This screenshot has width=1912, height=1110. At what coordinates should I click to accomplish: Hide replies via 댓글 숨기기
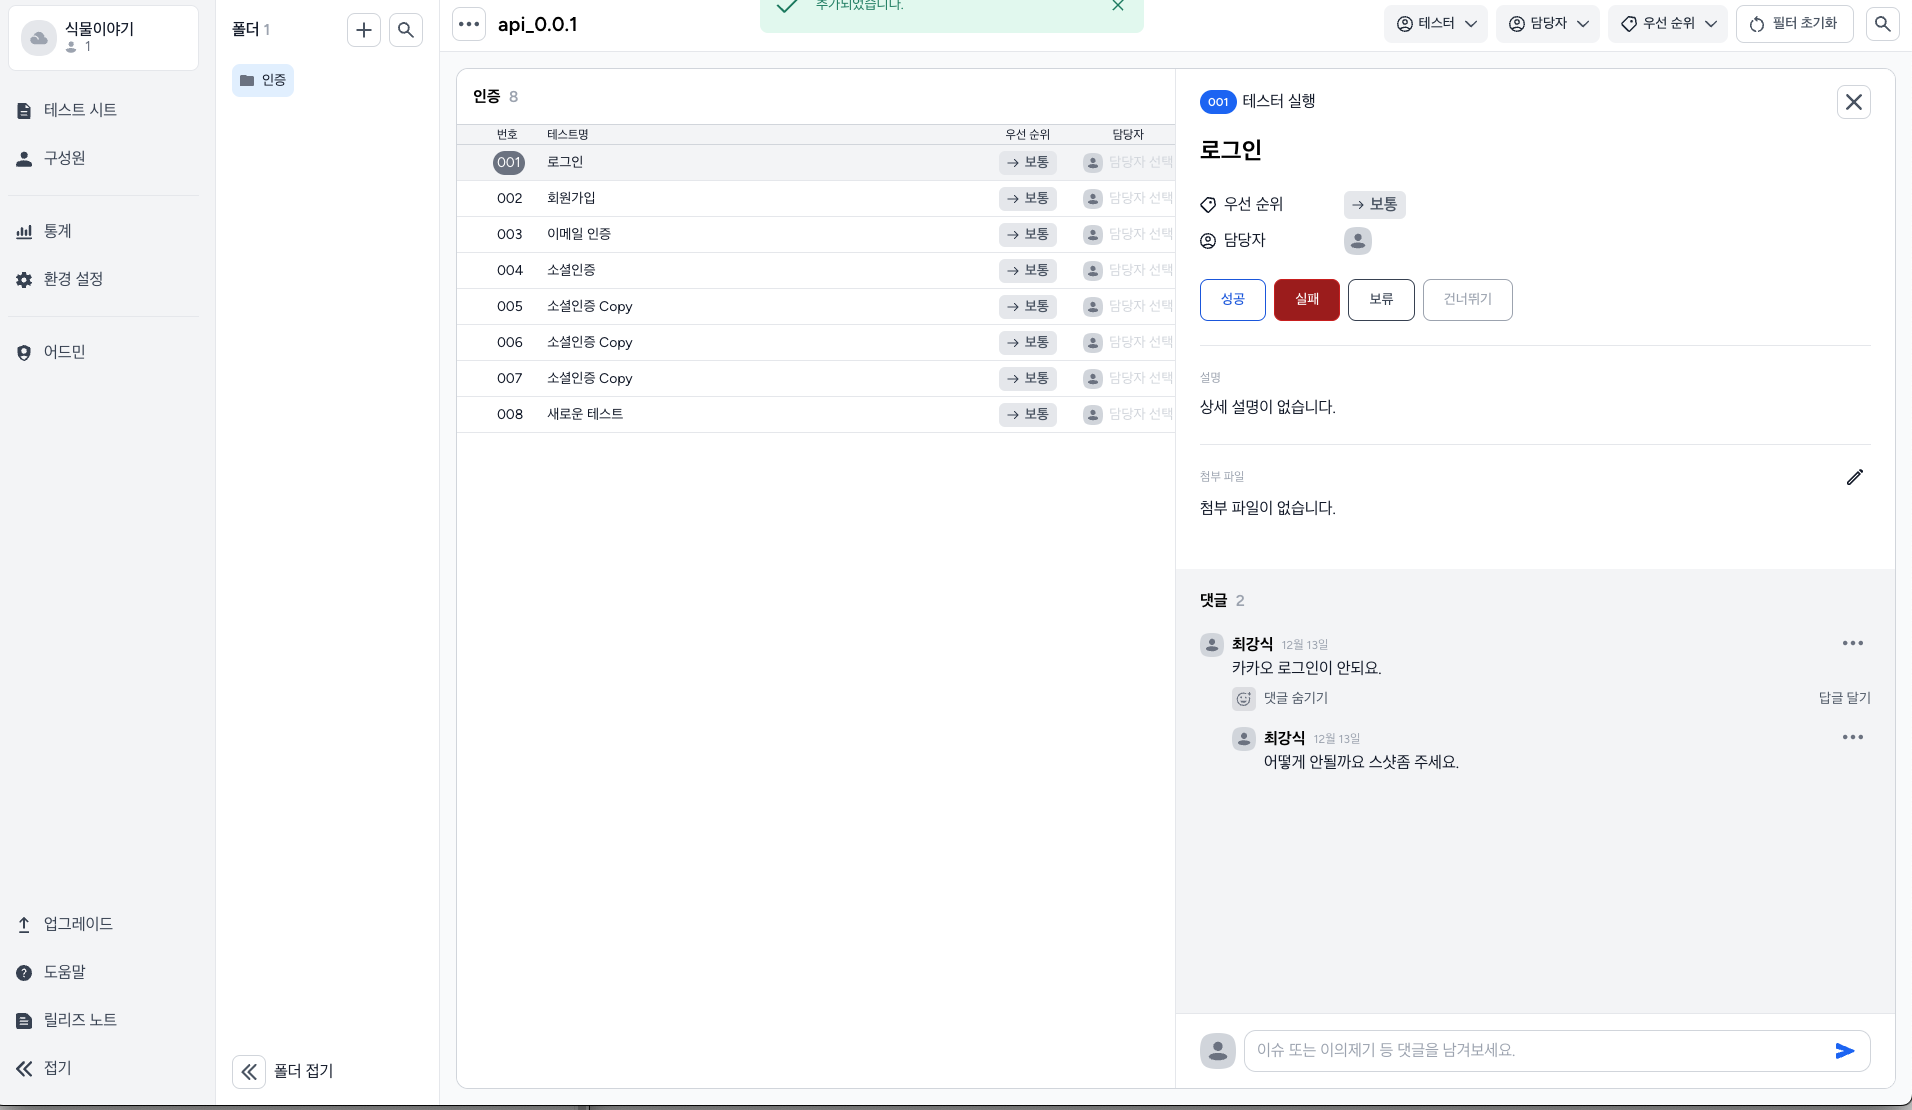(x=1296, y=699)
